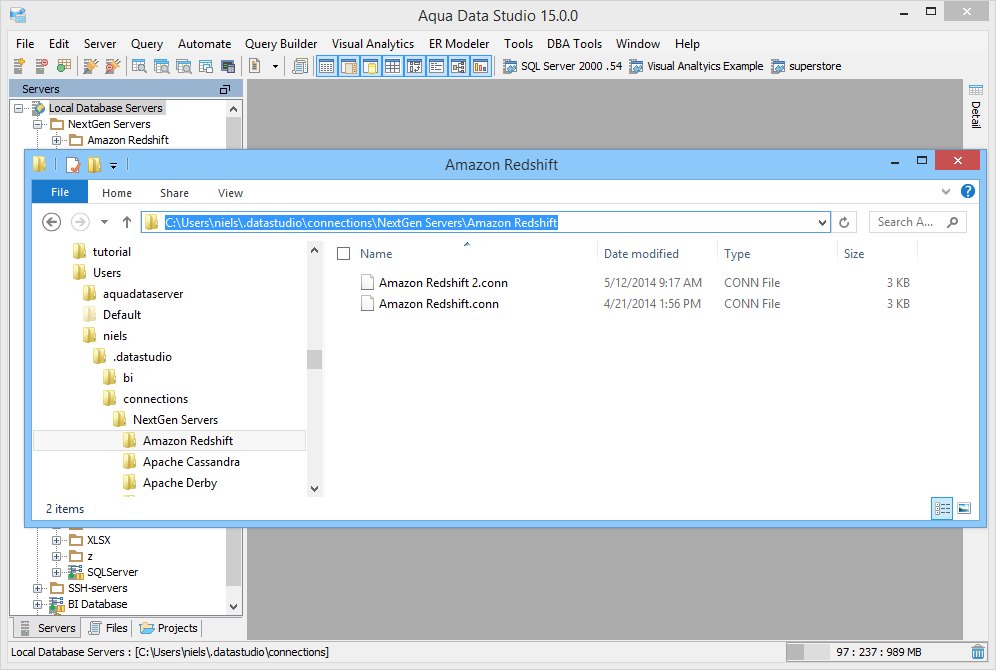Viewport: 996px width, 670px height.
Task: Switch to Details view icon in Explorer status bar
Action: [942, 509]
